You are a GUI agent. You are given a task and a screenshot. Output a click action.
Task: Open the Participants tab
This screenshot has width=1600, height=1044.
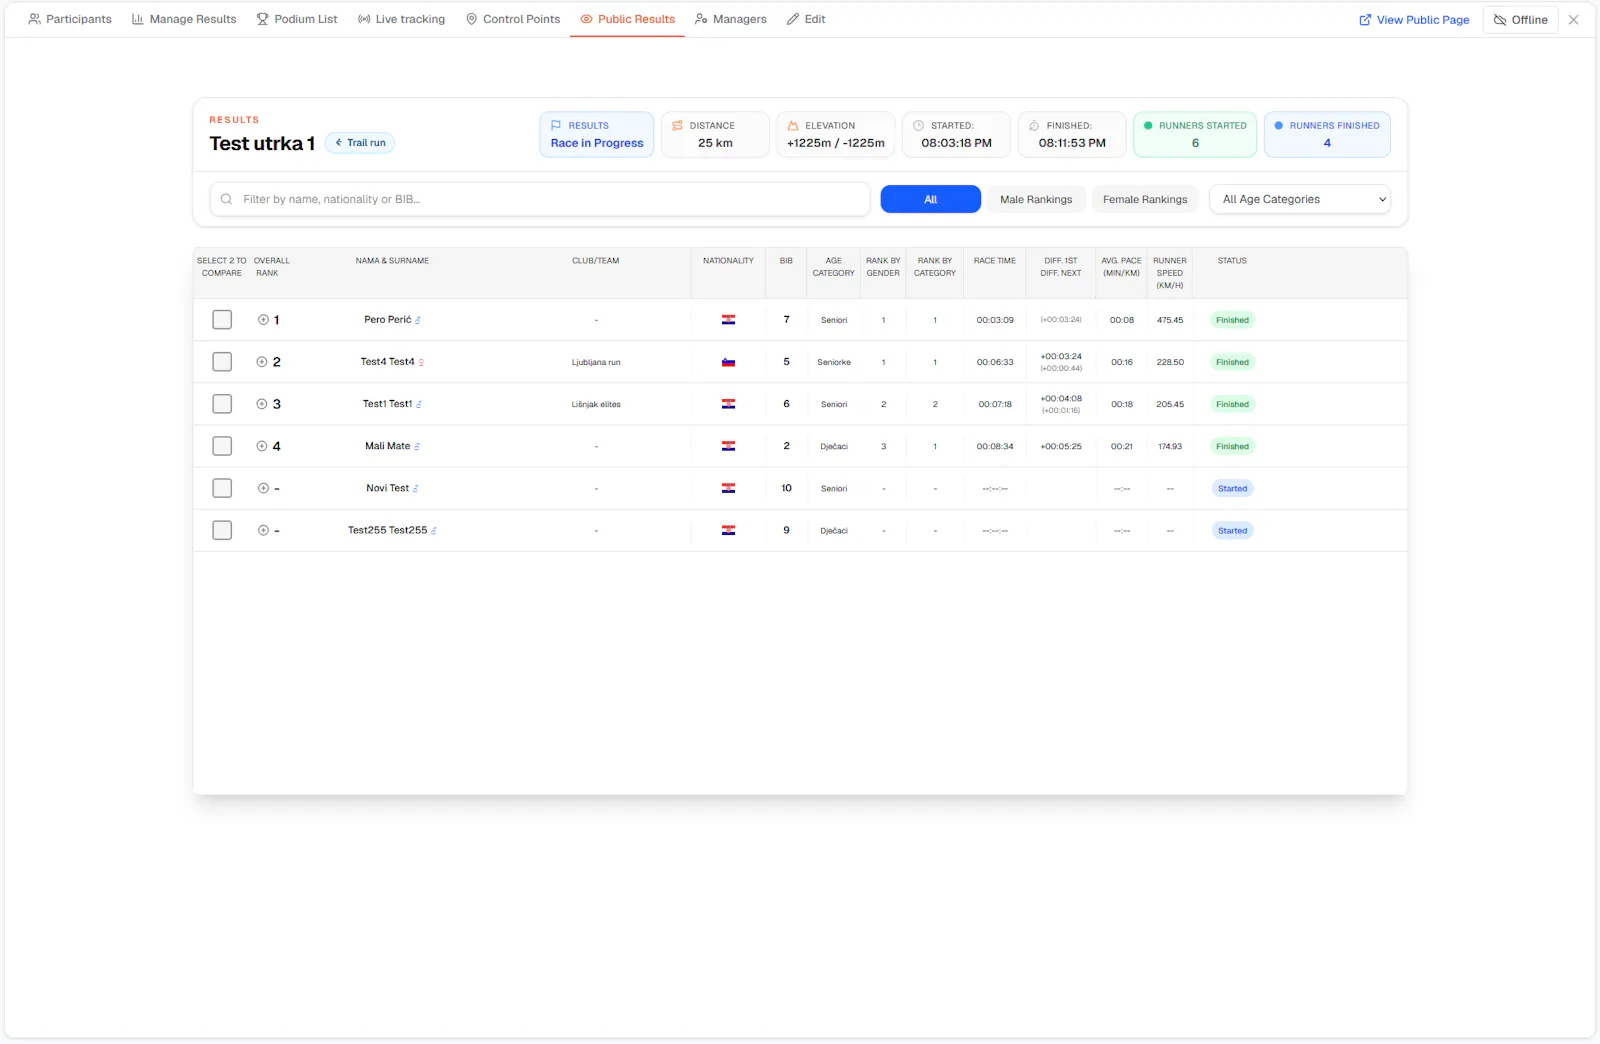coord(70,19)
